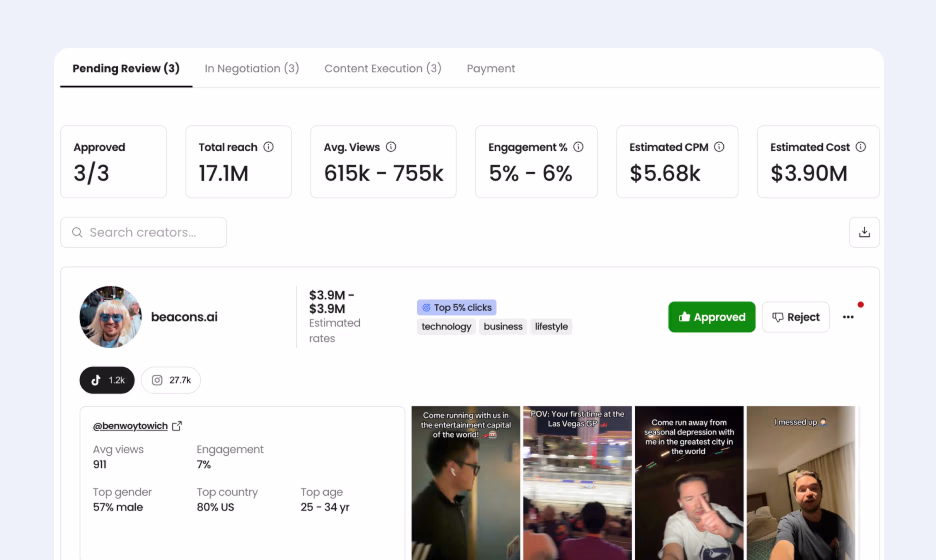Screen dimensions: 936x560
Task: Click the Total reach info icon
Action: point(268,147)
